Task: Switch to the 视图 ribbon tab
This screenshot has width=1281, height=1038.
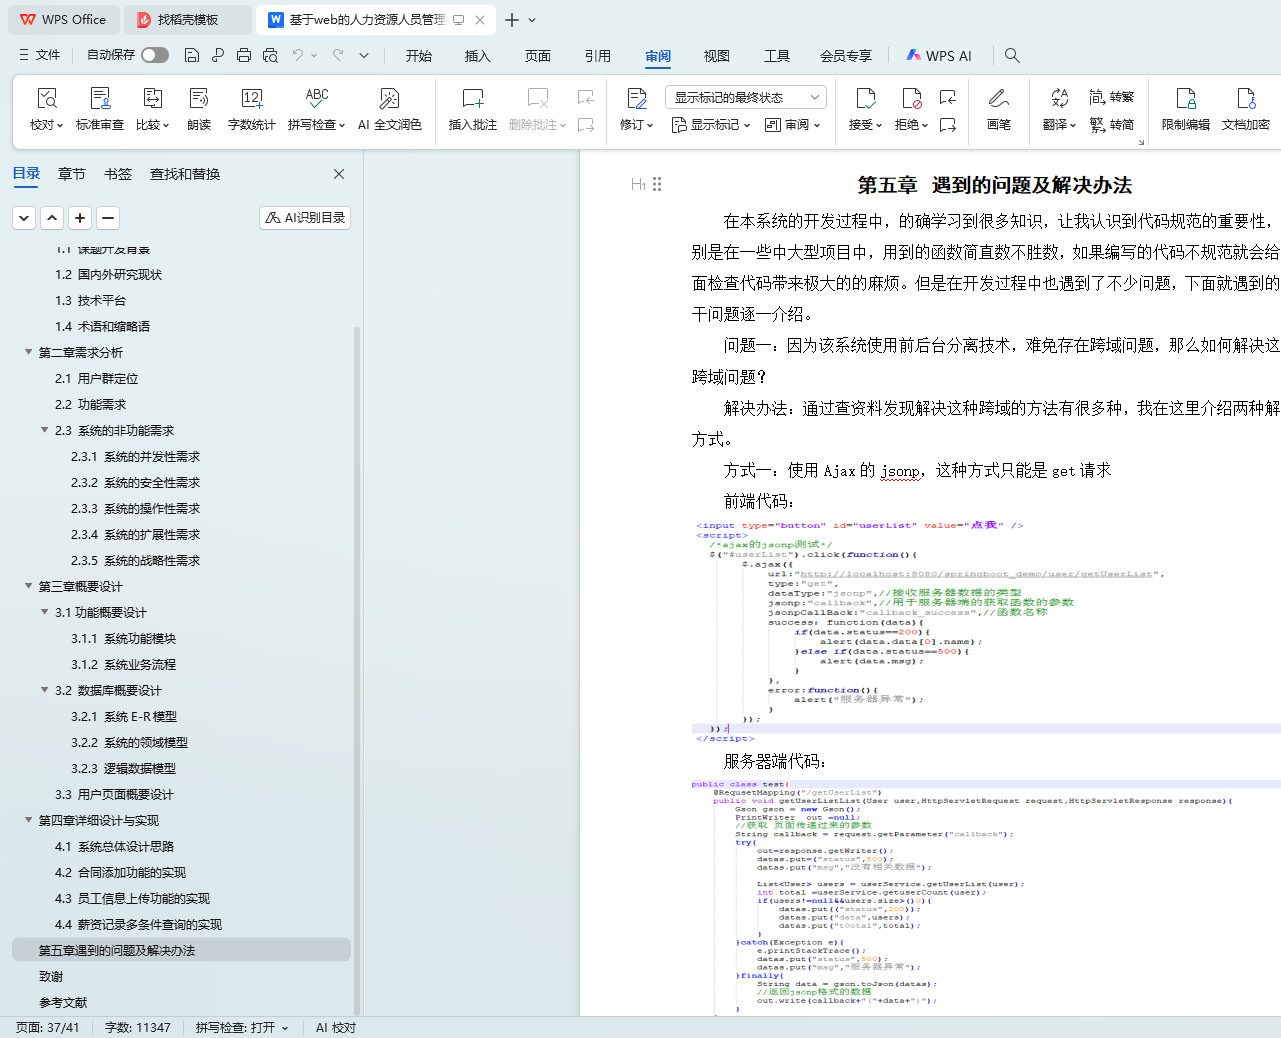Action: coord(717,56)
